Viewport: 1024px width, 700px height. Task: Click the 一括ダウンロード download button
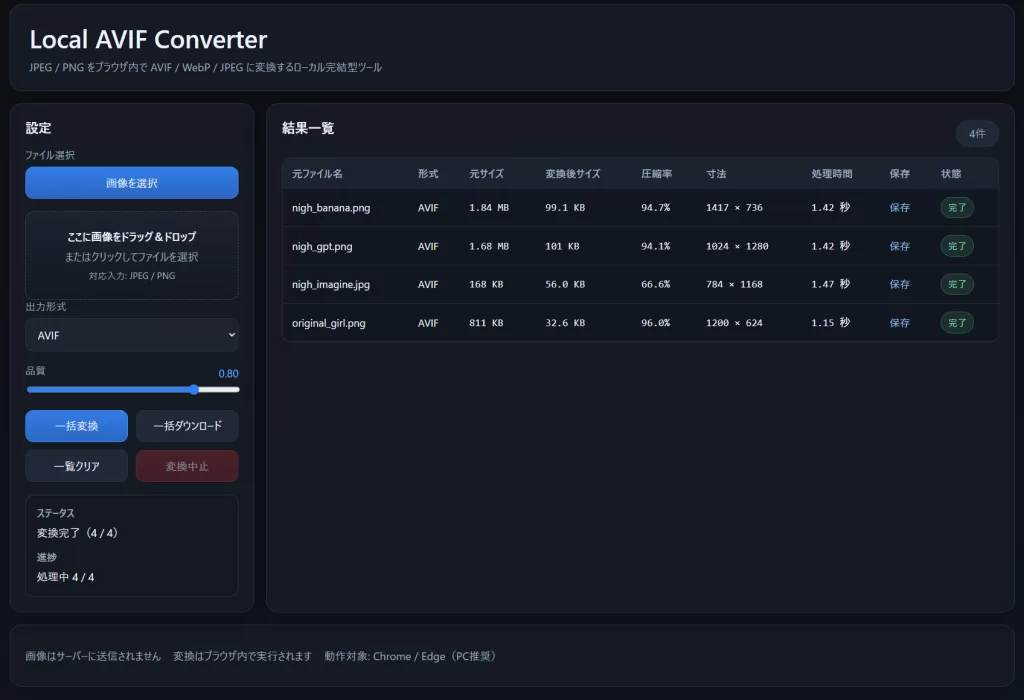click(x=187, y=425)
